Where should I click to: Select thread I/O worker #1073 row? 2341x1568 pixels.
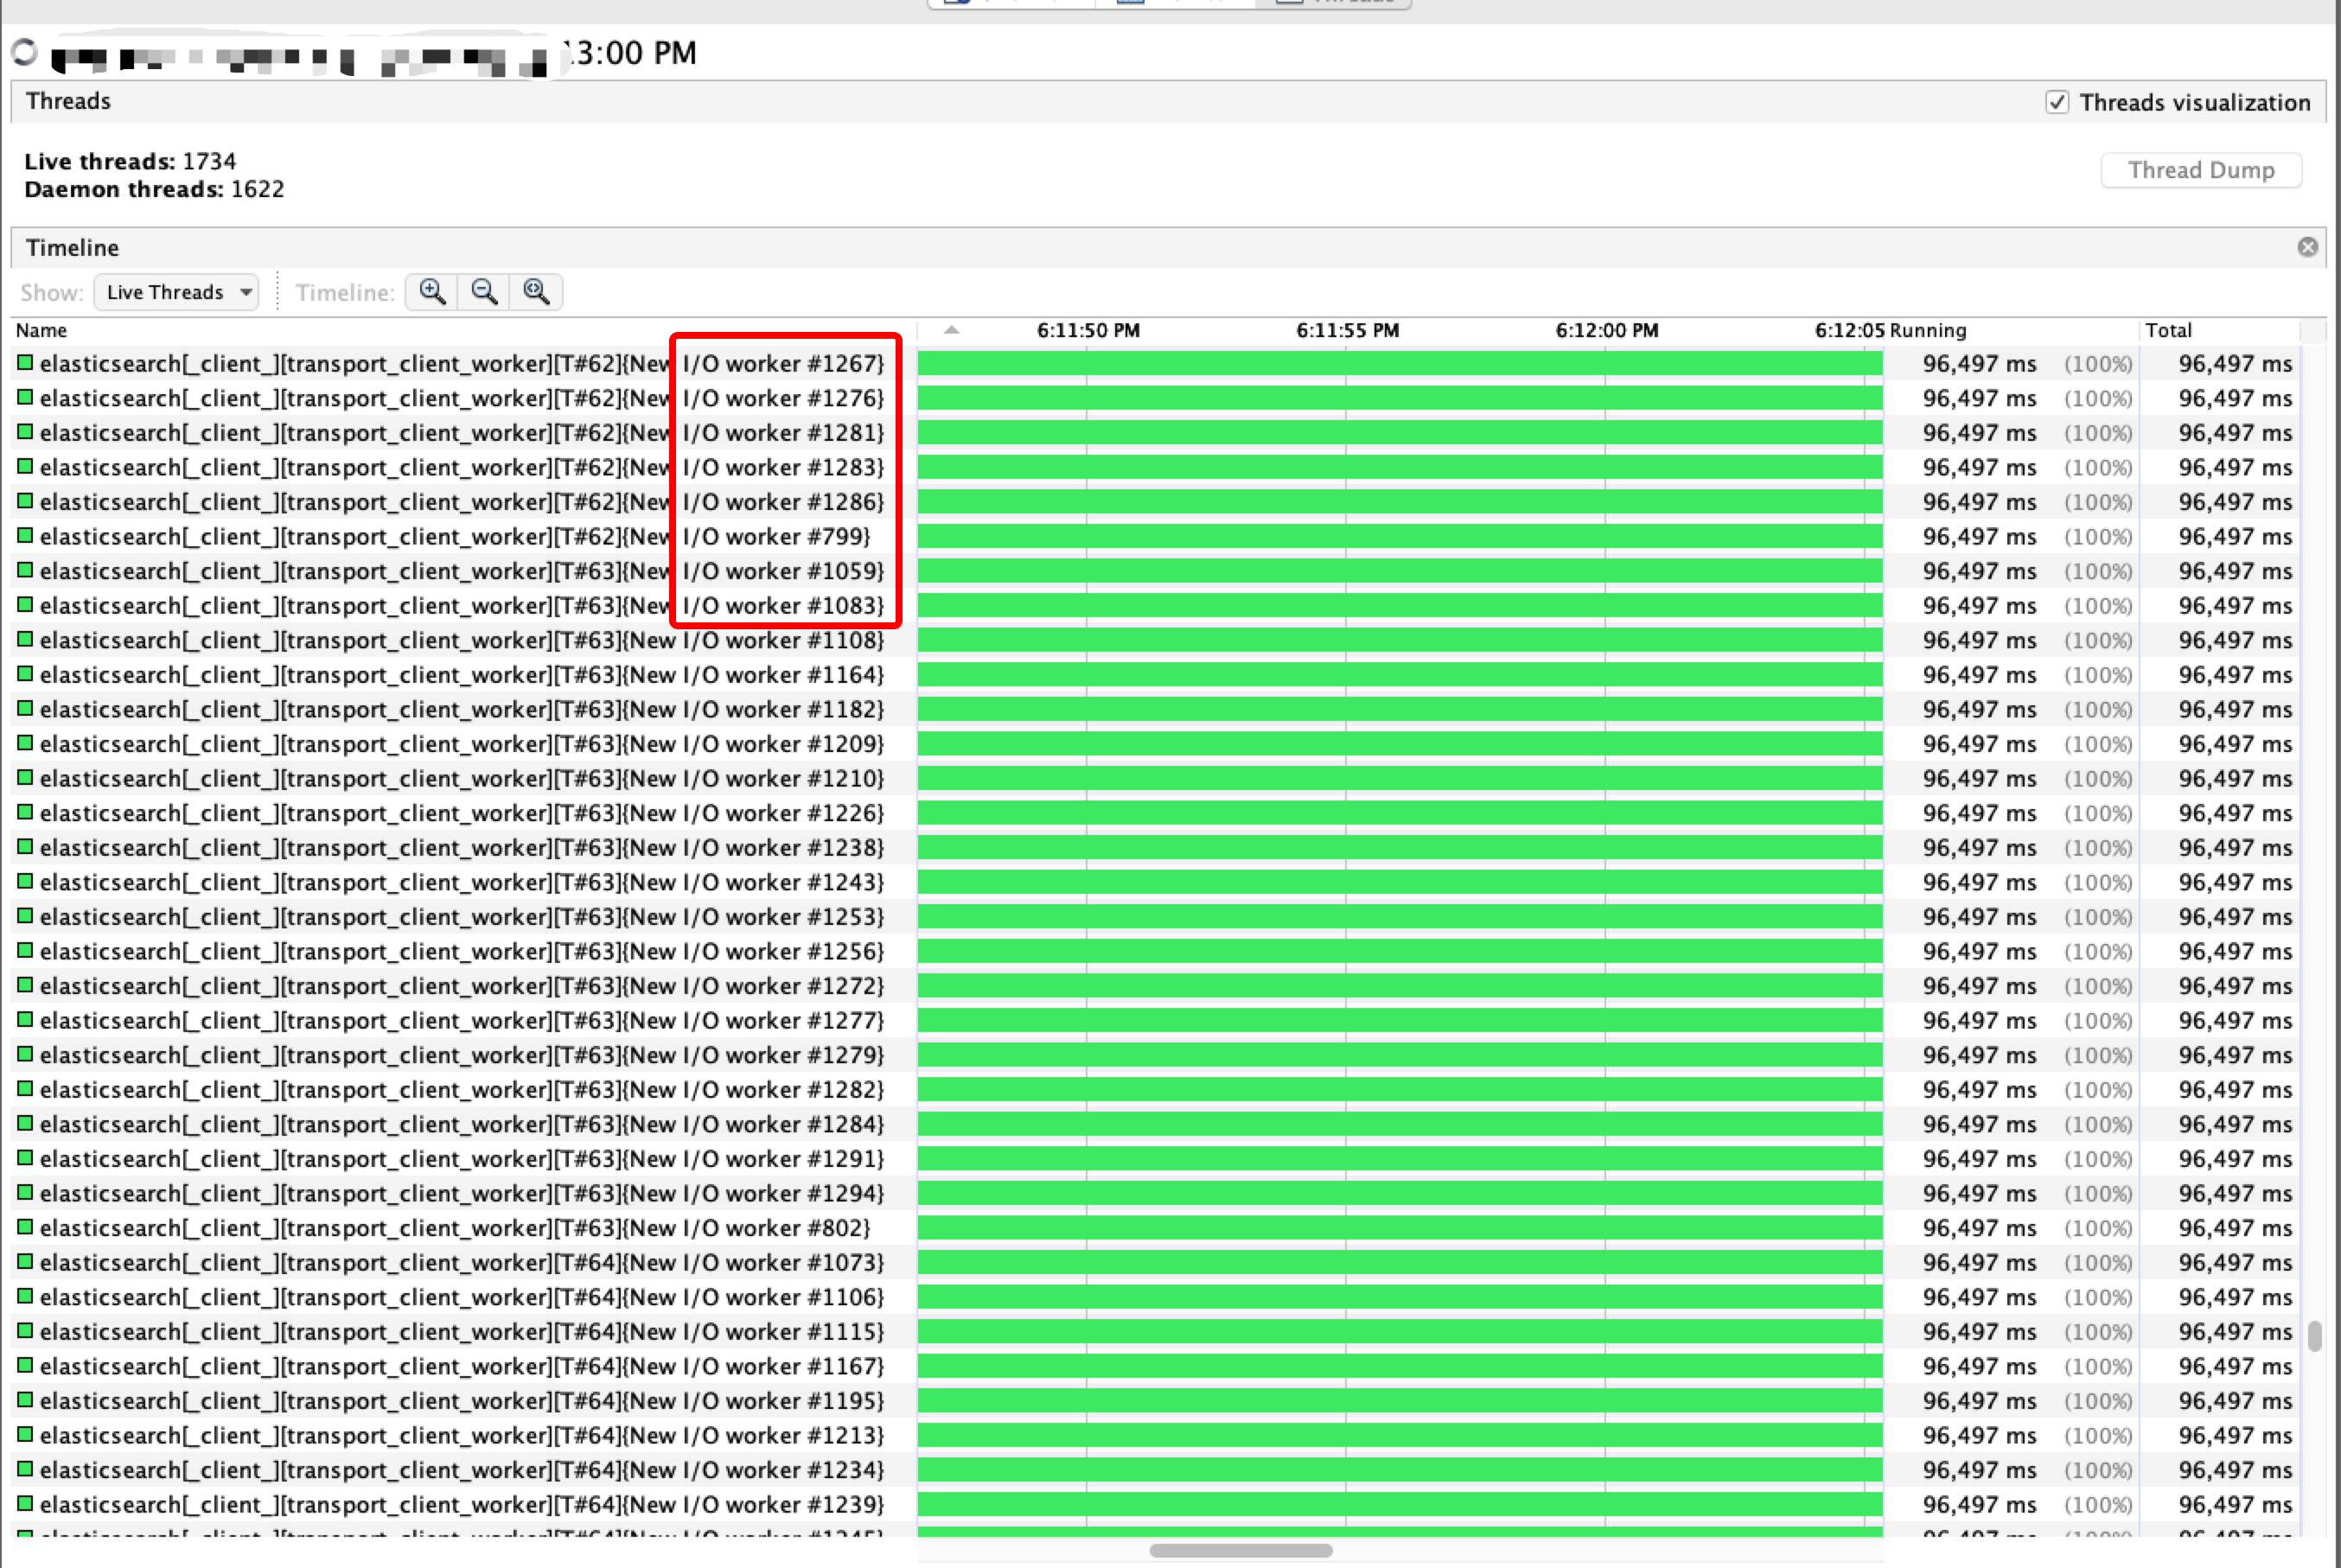point(1156,1263)
